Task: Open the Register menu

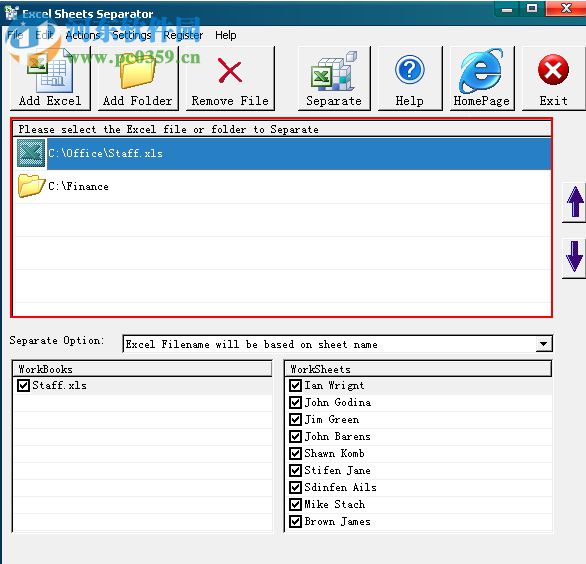Action: click(x=183, y=35)
